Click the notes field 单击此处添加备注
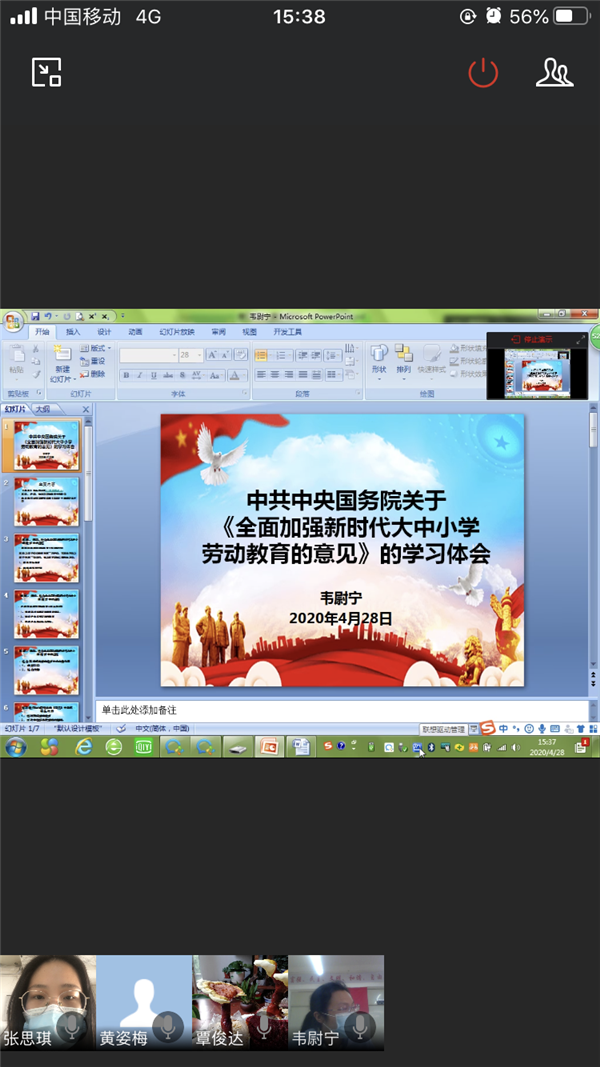 click(x=340, y=710)
